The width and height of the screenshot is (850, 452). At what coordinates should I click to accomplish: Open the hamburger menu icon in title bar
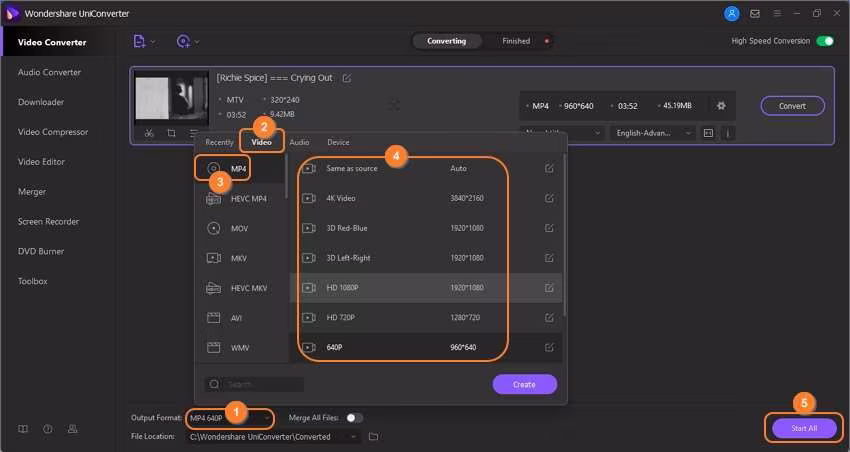pos(777,14)
